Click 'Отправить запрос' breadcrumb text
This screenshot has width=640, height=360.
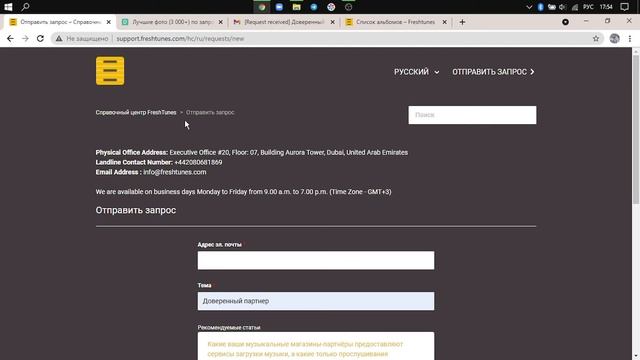[210, 112]
